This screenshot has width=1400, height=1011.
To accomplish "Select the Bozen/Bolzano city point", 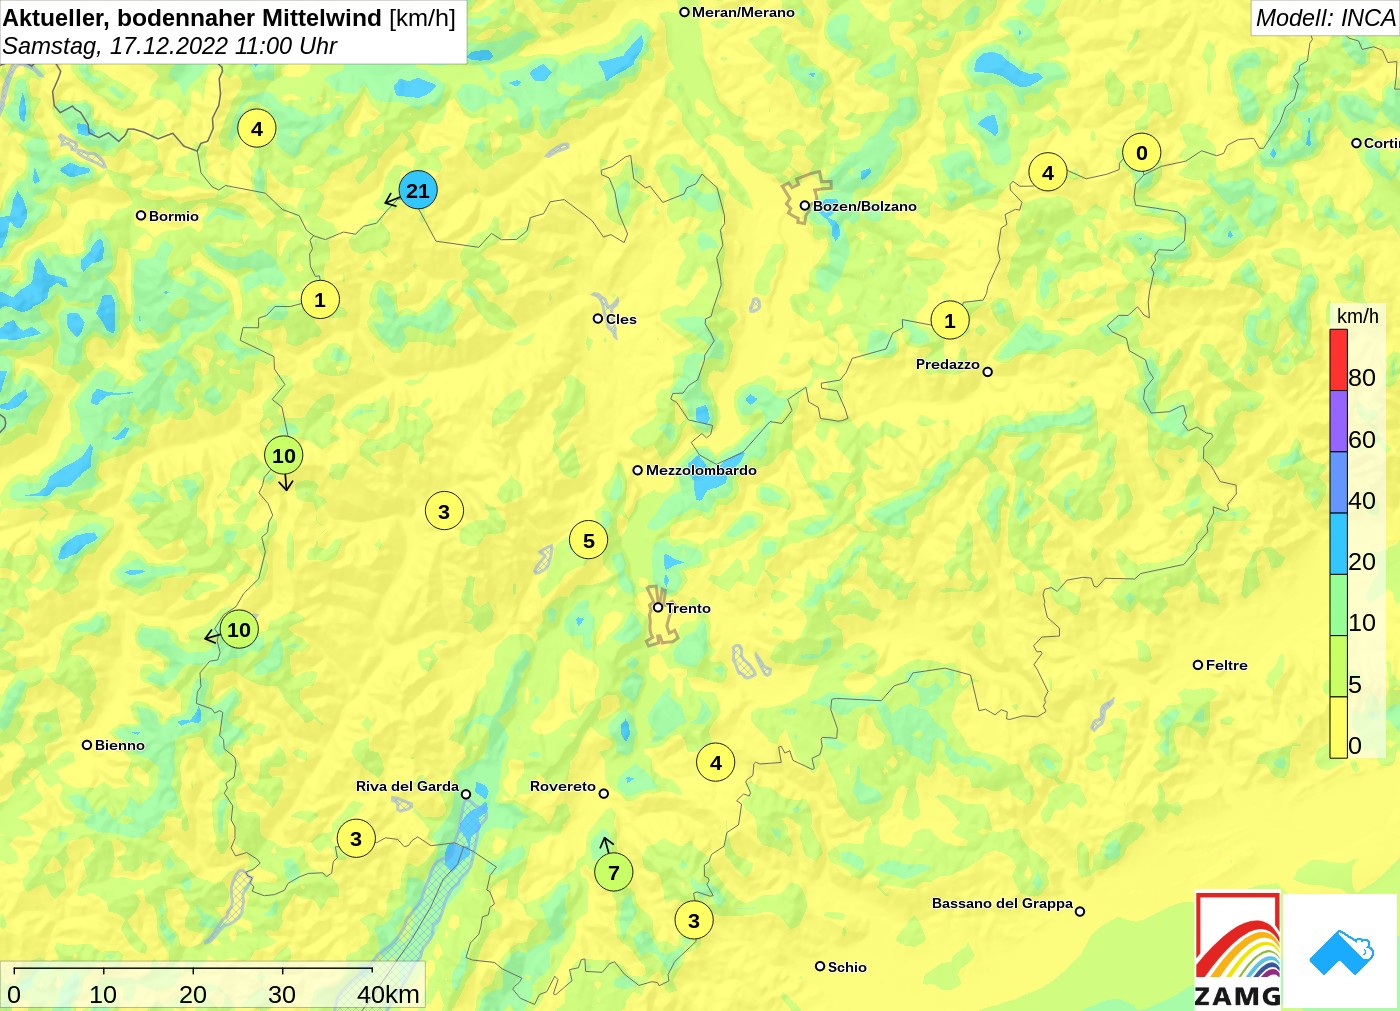I will coord(805,206).
